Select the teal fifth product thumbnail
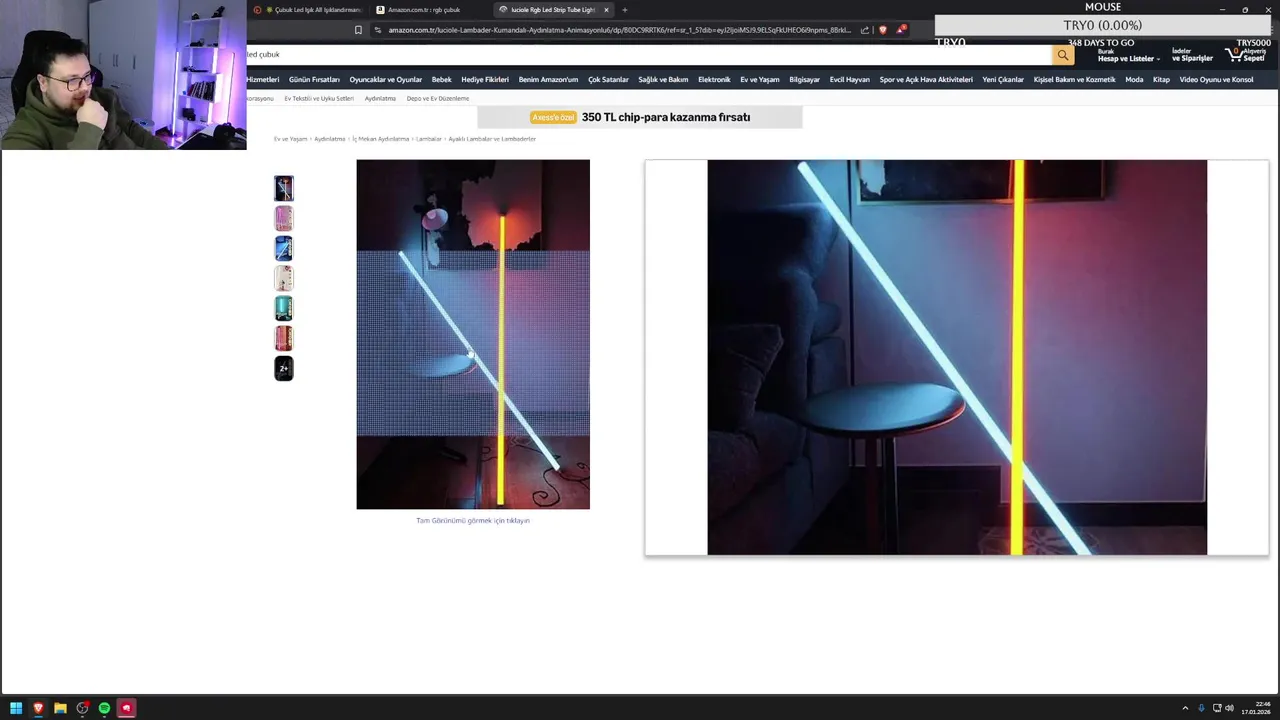 tap(284, 308)
